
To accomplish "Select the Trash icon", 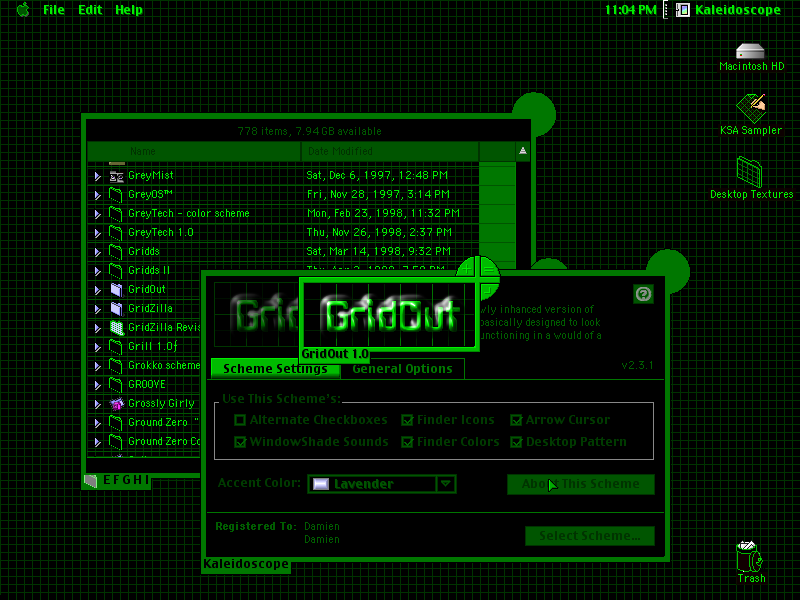I will [749, 556].
